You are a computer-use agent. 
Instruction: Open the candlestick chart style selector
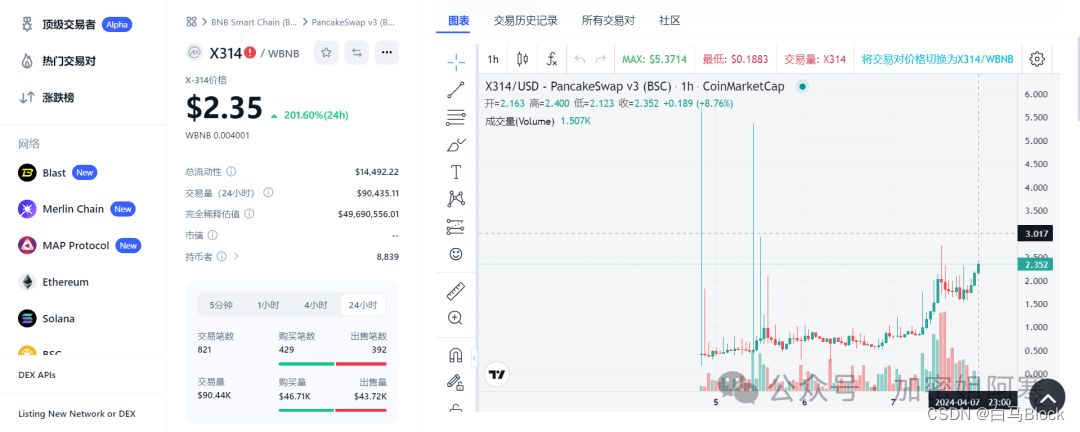click(x=523, y=59)
